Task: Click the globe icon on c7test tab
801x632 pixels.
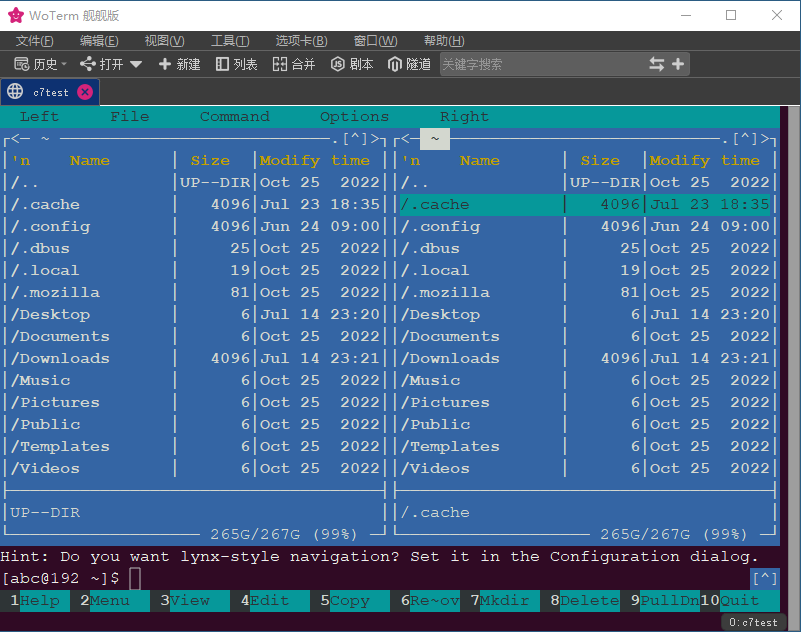Action: tap(15, 91)
